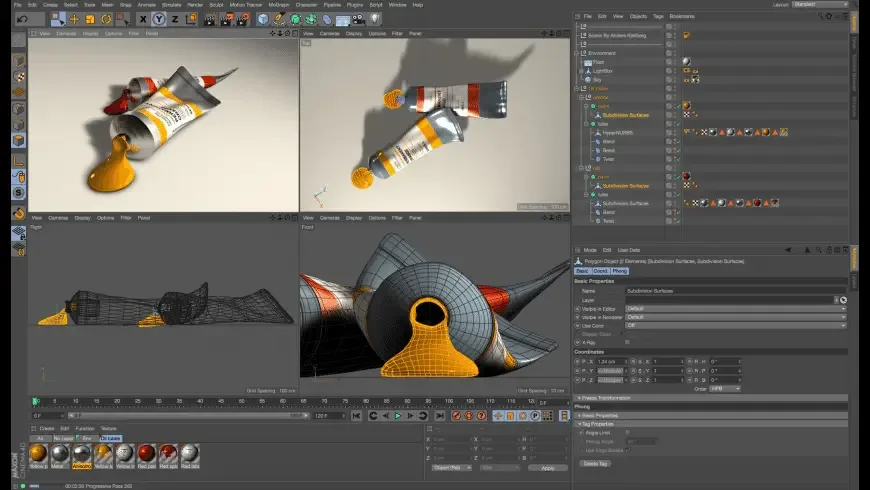Image resolution: width=870 pixels, height=490 pixels.
Task: Select the Oil tubes material layer tab
Action: click(110, 438)
